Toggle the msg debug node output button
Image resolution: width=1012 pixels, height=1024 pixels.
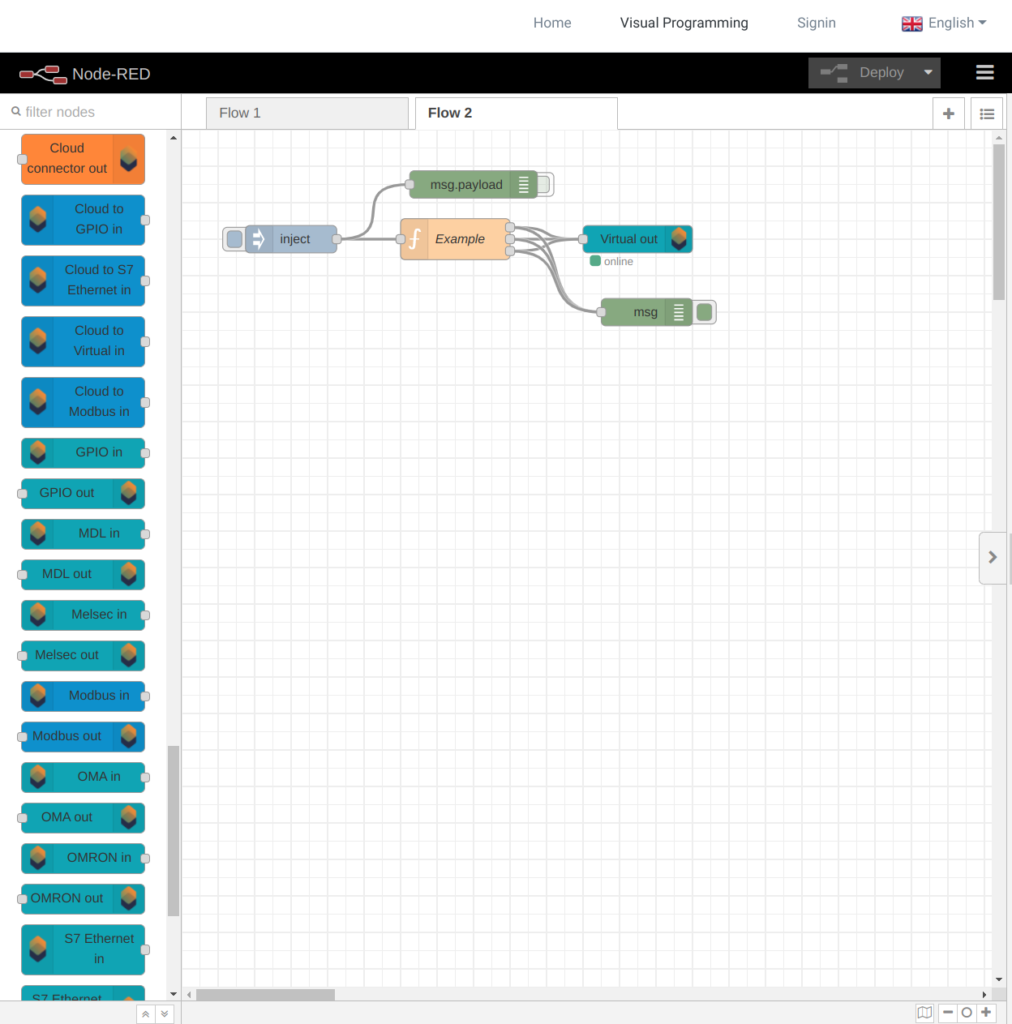coord(704,312)
